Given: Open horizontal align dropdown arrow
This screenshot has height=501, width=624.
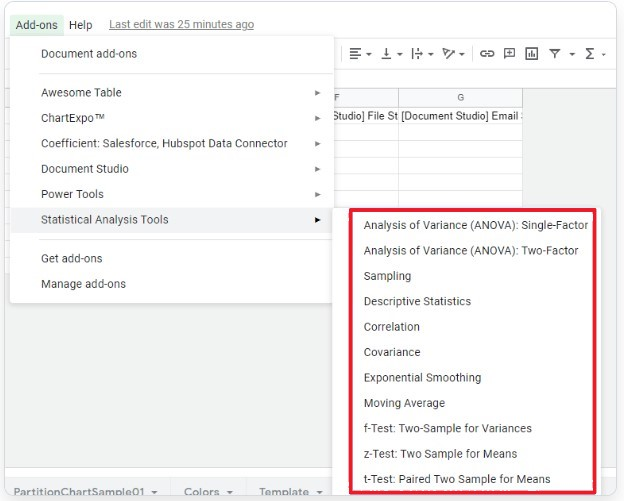Looking at the screenshot, I should 369,55.
